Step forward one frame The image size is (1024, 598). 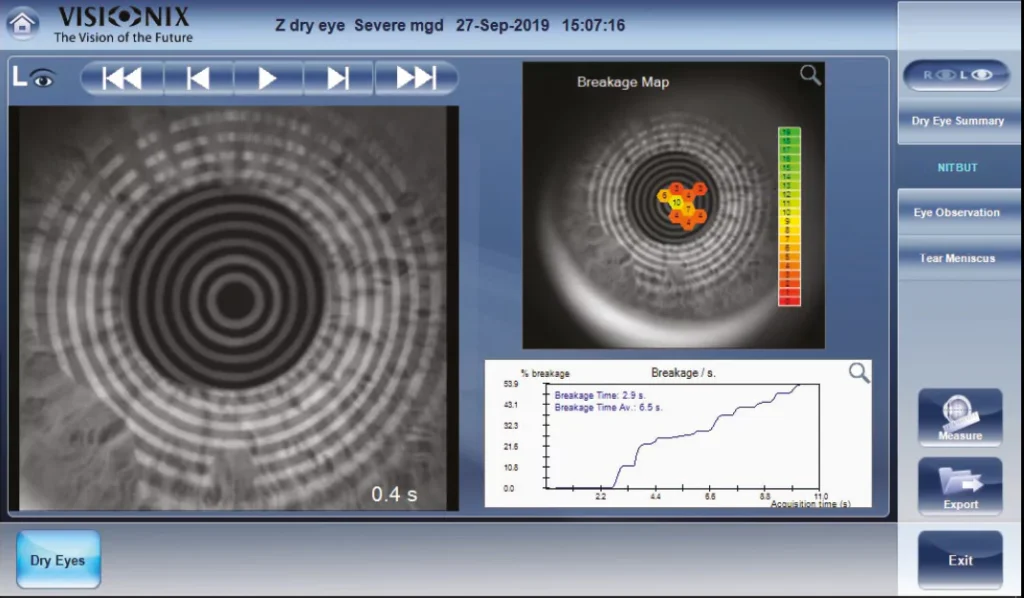tap(338, 78)
